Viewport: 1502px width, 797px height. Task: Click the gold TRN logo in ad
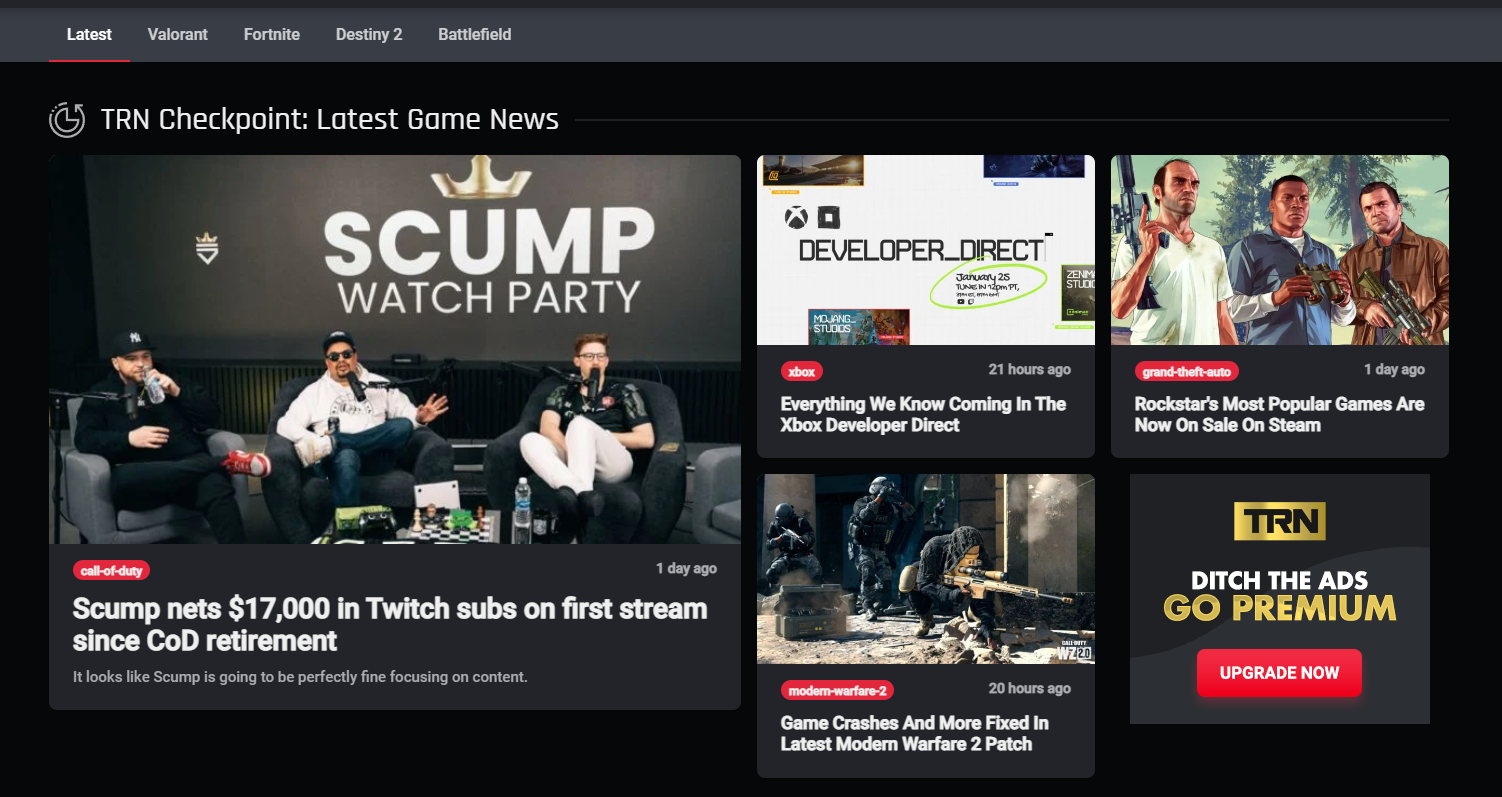pos(1279,521)
